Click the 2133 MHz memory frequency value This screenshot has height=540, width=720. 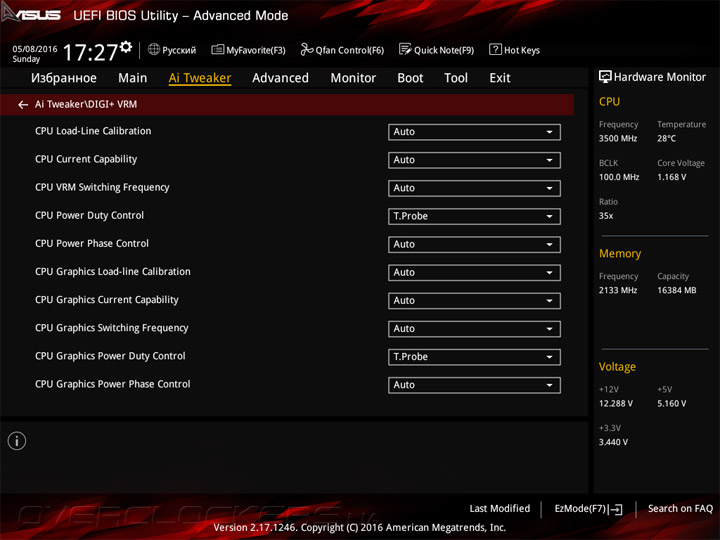pyautogui.click(x=618, y=290)
